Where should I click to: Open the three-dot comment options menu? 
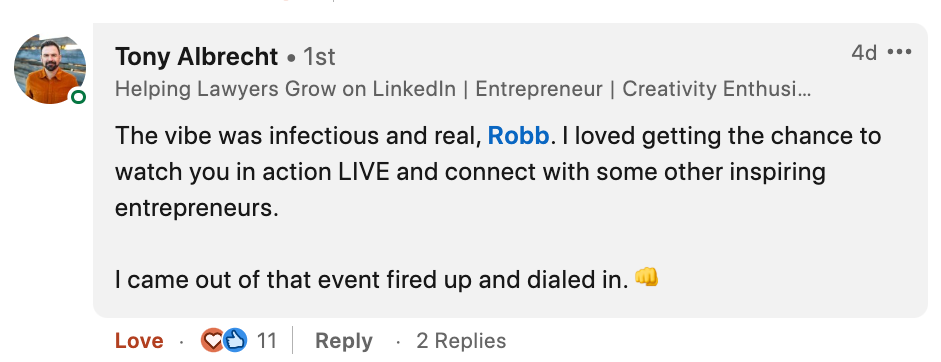900,52
